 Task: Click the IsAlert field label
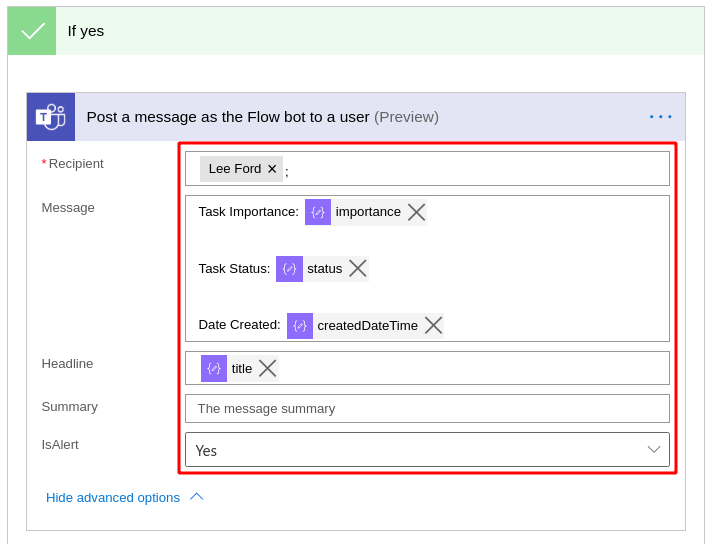[60, 445]
